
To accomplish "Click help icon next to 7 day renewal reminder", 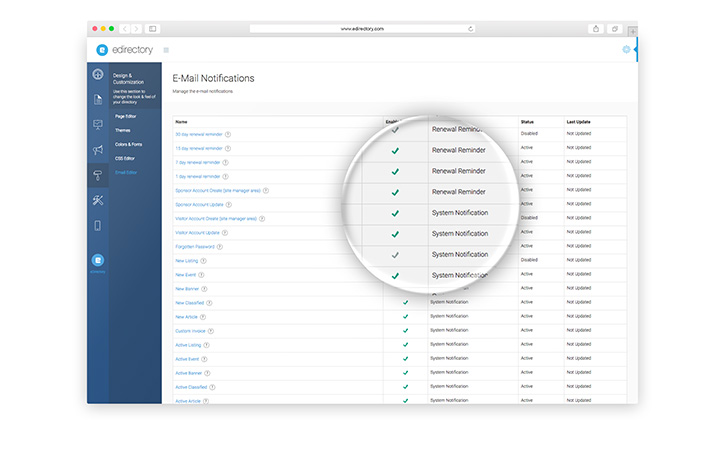I will pos(225,162).
